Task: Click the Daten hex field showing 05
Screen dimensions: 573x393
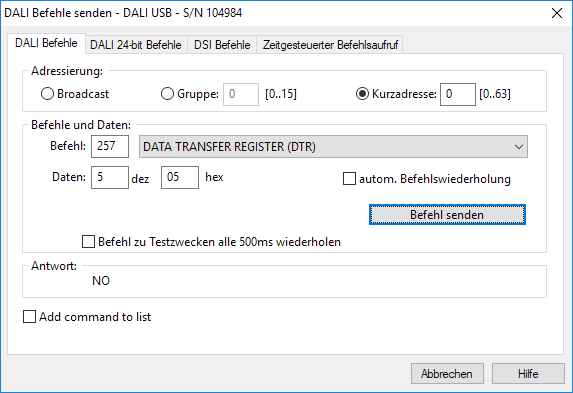Action: pos(180,177)
